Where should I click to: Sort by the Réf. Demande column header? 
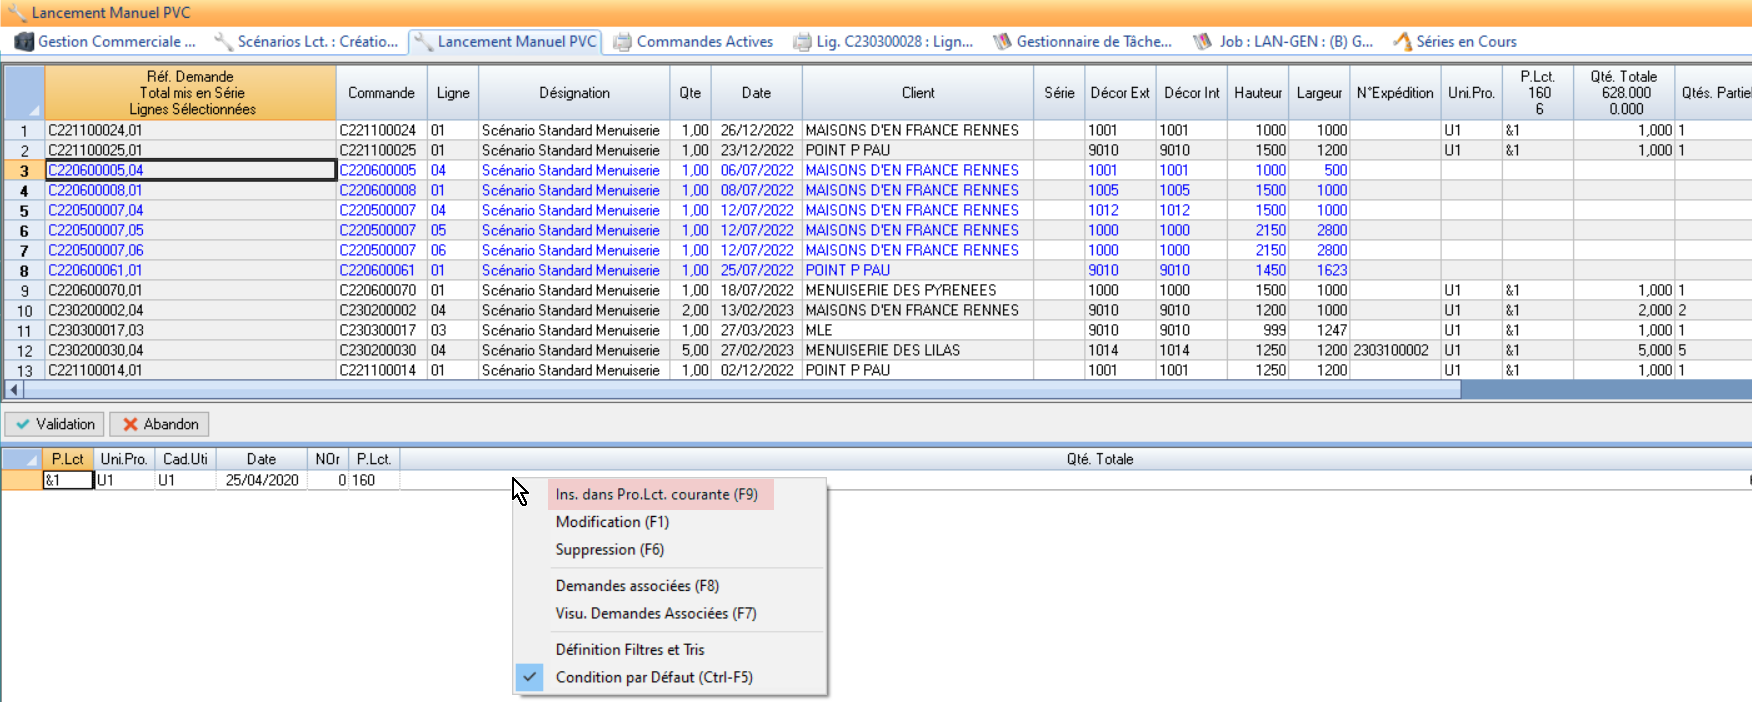pyautogui.click(x=190, y=93)
